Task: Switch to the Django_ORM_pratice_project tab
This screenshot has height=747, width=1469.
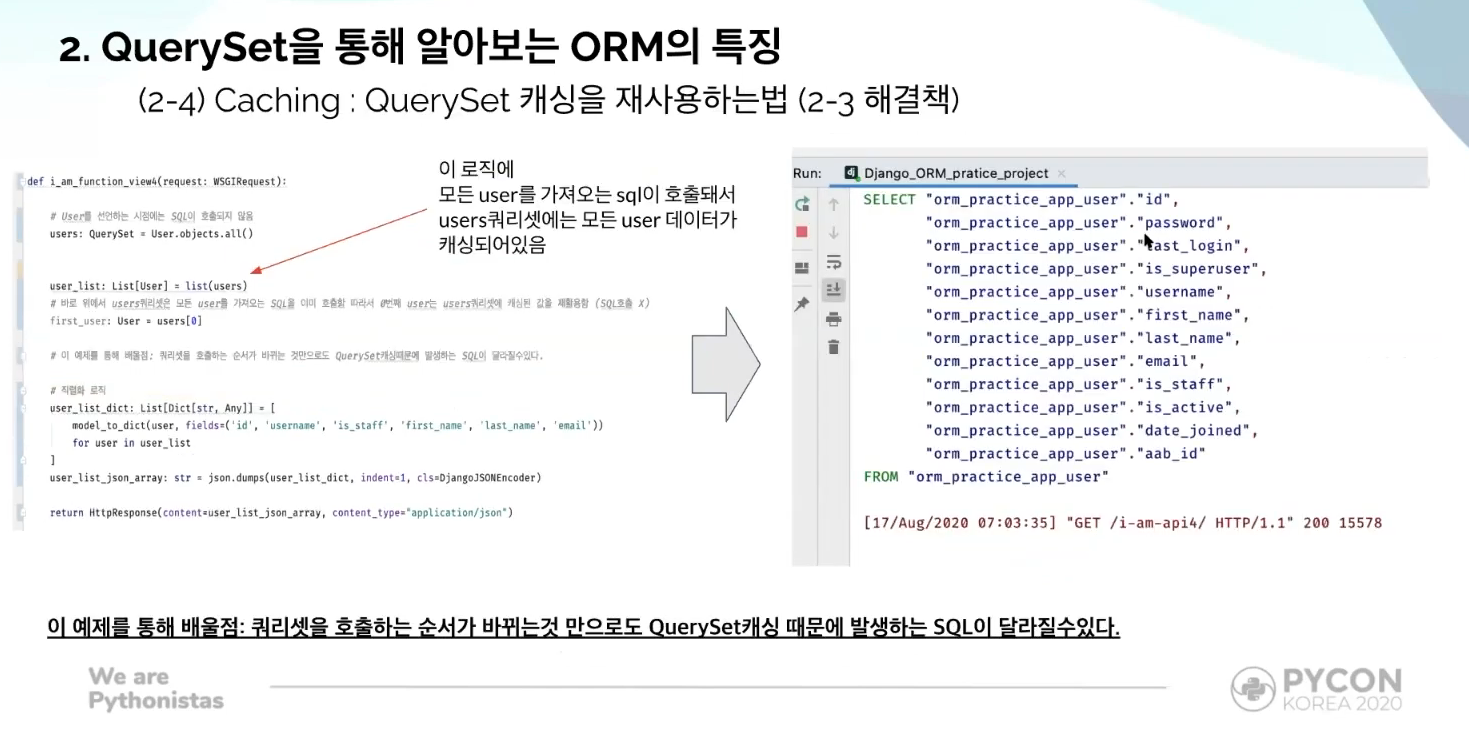Action: pyautogui.click(x=960, y=172)
